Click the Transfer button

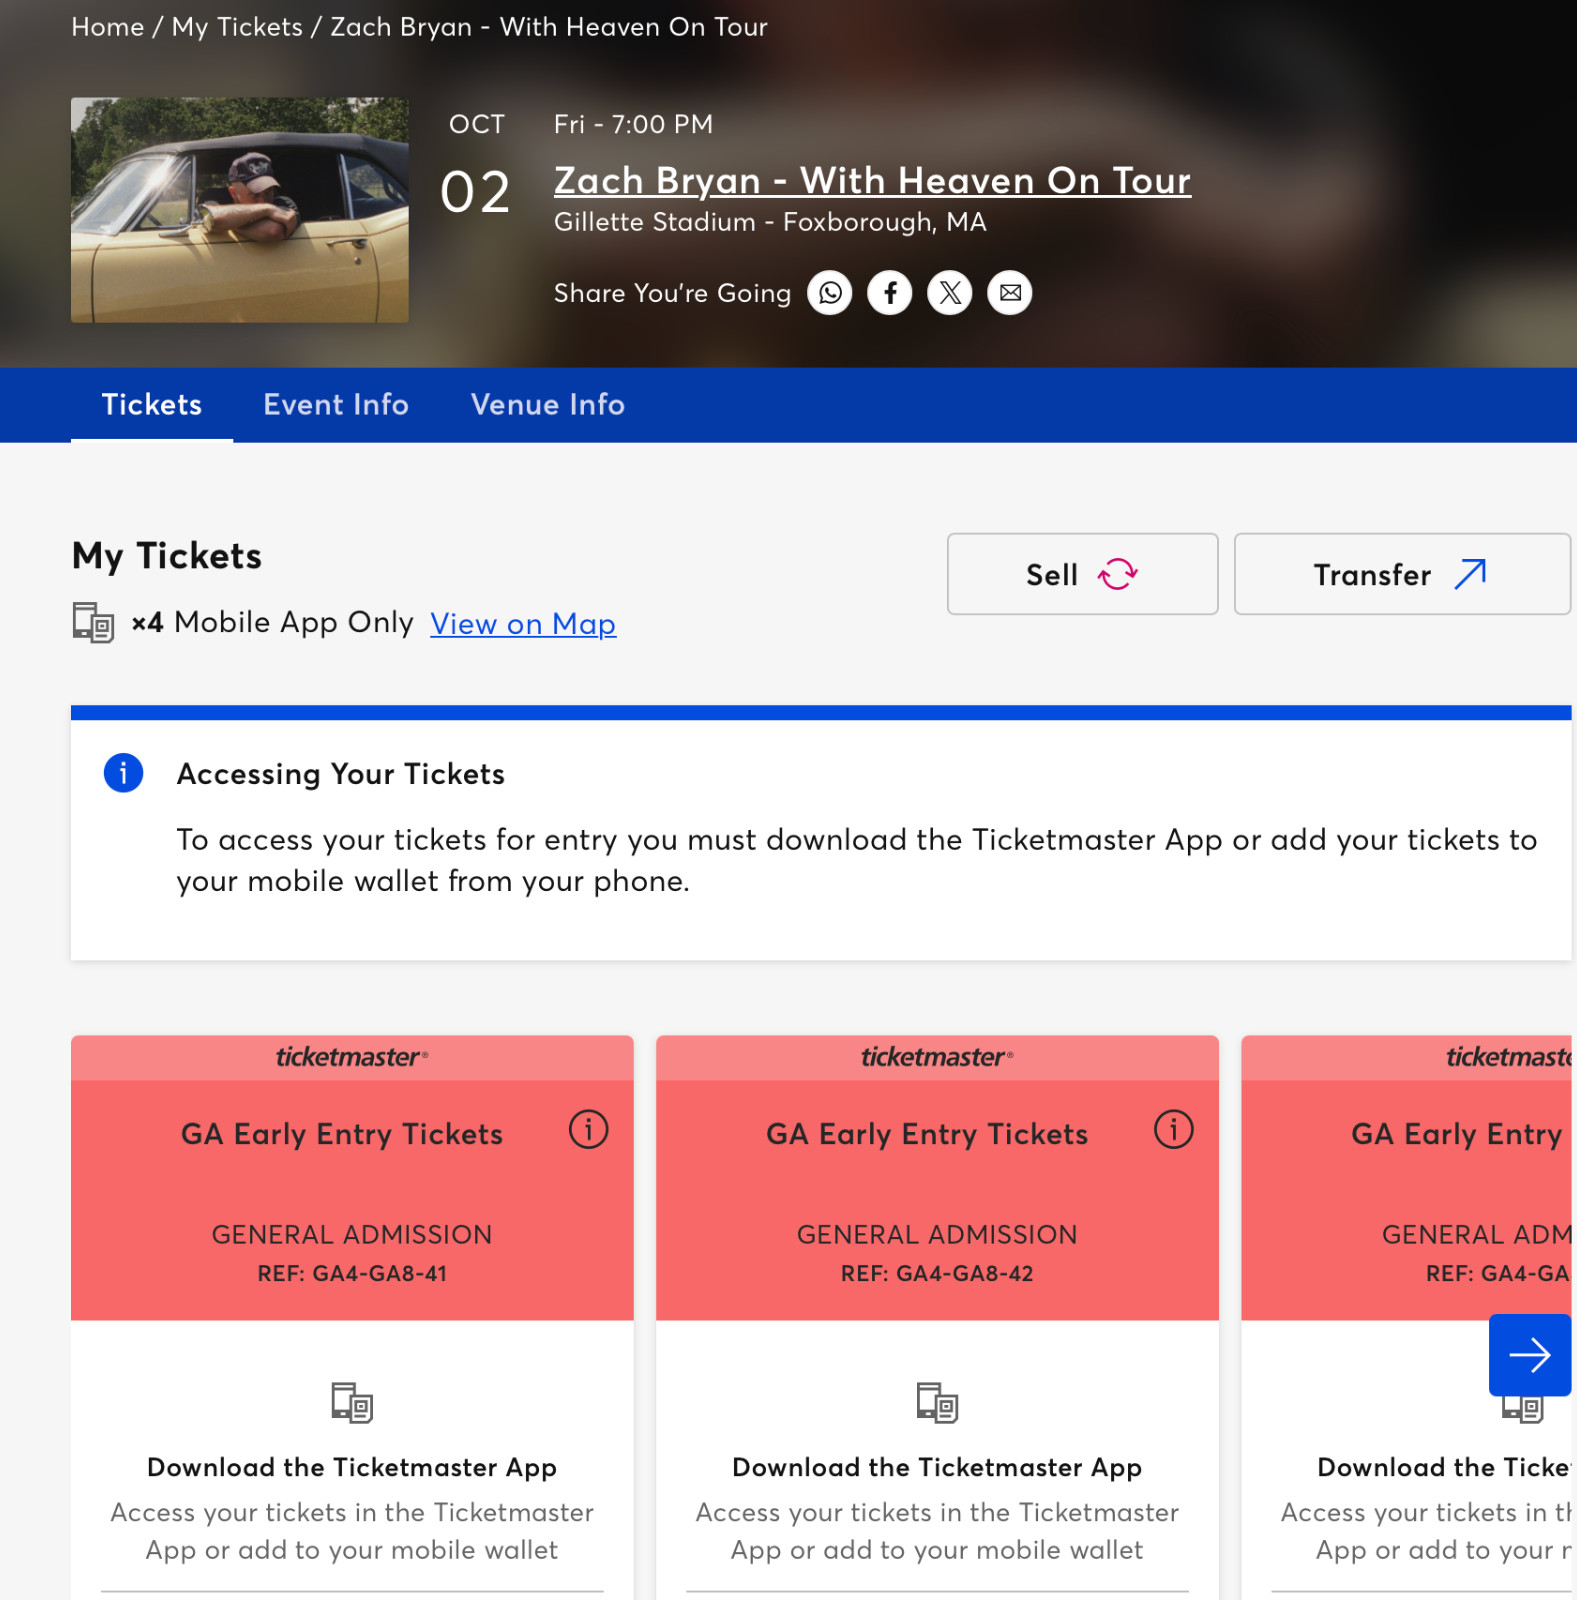pos(1402,574)
